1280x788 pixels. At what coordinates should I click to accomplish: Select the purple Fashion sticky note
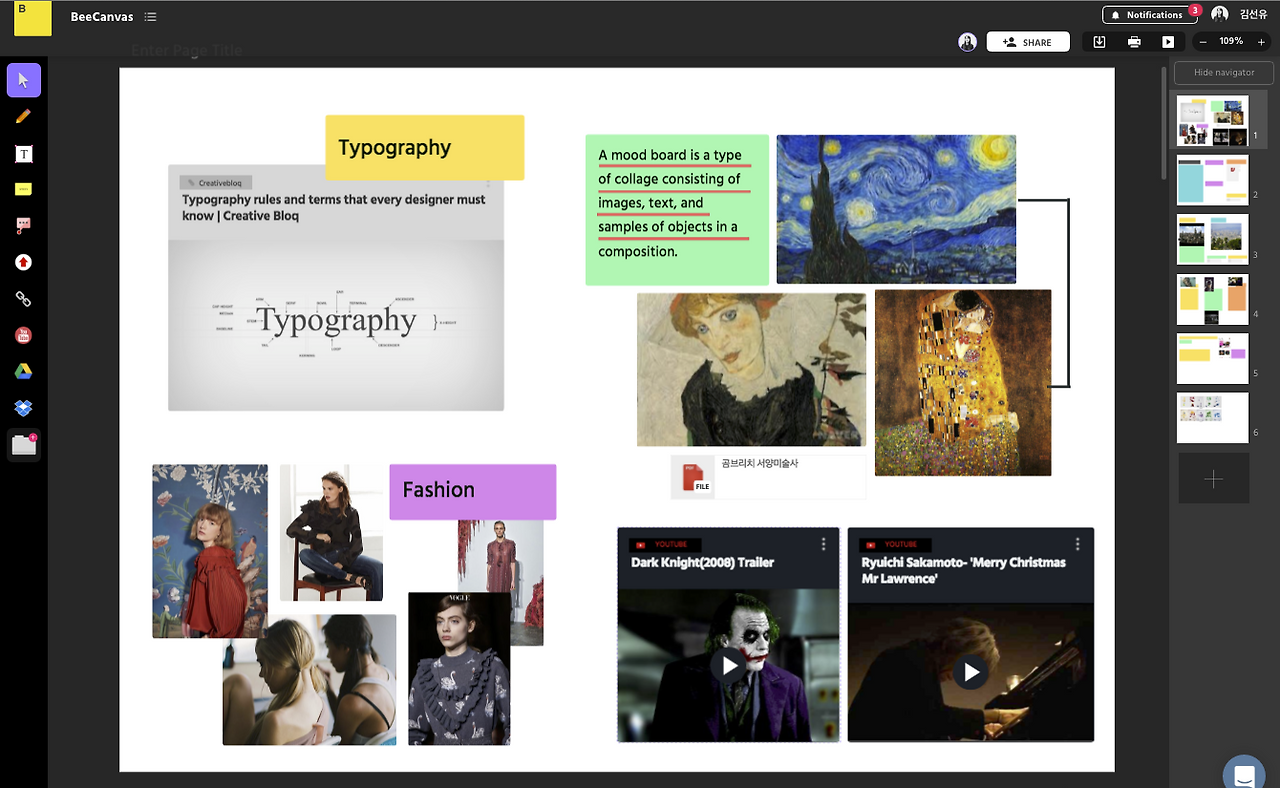473,491
